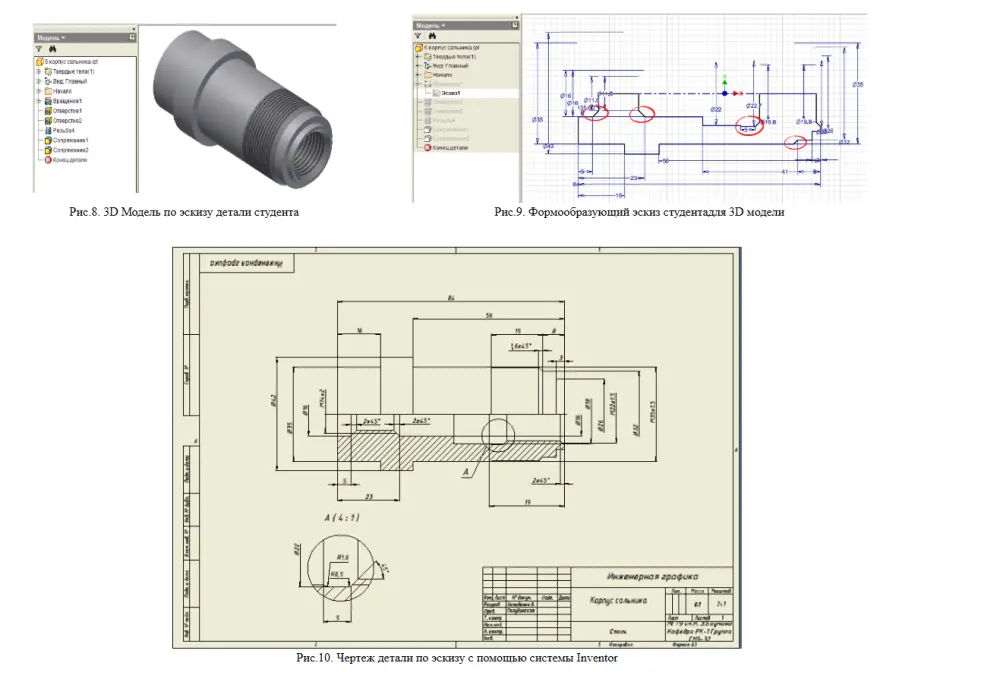
Task: Select the '6 корпус сальника.ipt' part icon
Action: tap(419, 48)
